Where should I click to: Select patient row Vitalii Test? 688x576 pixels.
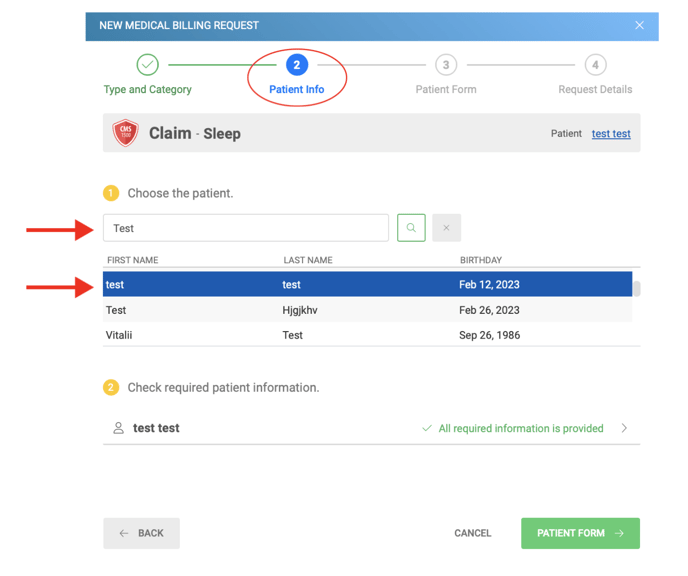click(367, 335)
